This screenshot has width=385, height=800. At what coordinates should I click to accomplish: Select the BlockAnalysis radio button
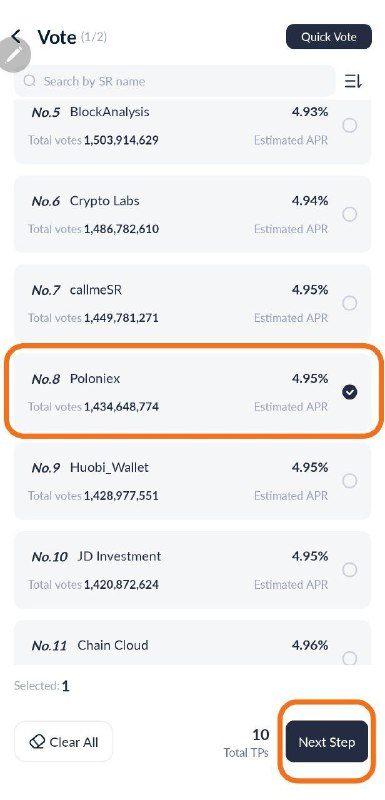point(349,126)
